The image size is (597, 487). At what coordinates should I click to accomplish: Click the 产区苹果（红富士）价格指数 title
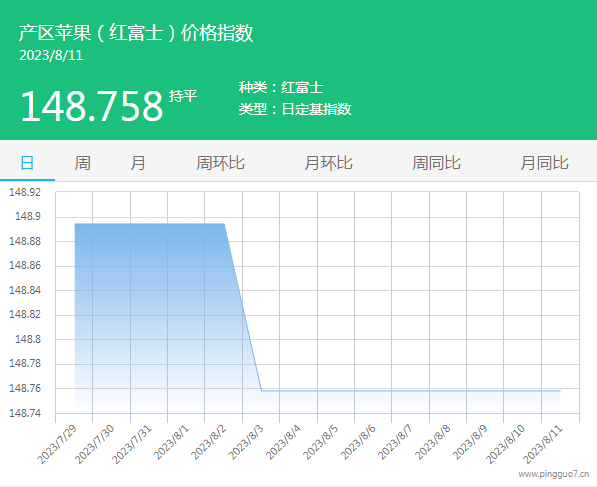click(x=136, y=32)
